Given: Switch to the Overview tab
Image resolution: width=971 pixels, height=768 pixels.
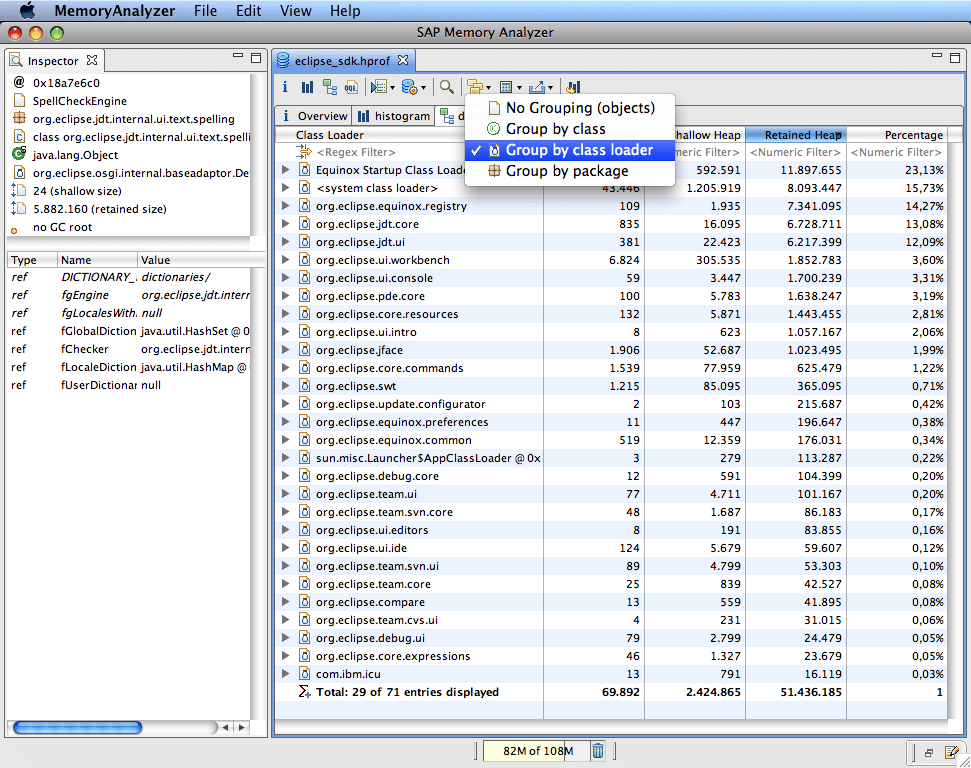Looking at the screenshot, I should click(x=321, y=115).
